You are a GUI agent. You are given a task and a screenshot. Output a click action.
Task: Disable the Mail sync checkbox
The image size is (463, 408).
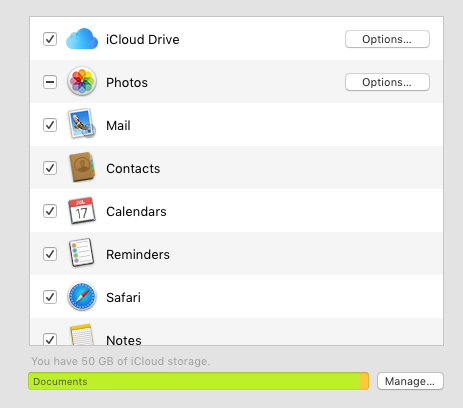click(x=50, y=125)
